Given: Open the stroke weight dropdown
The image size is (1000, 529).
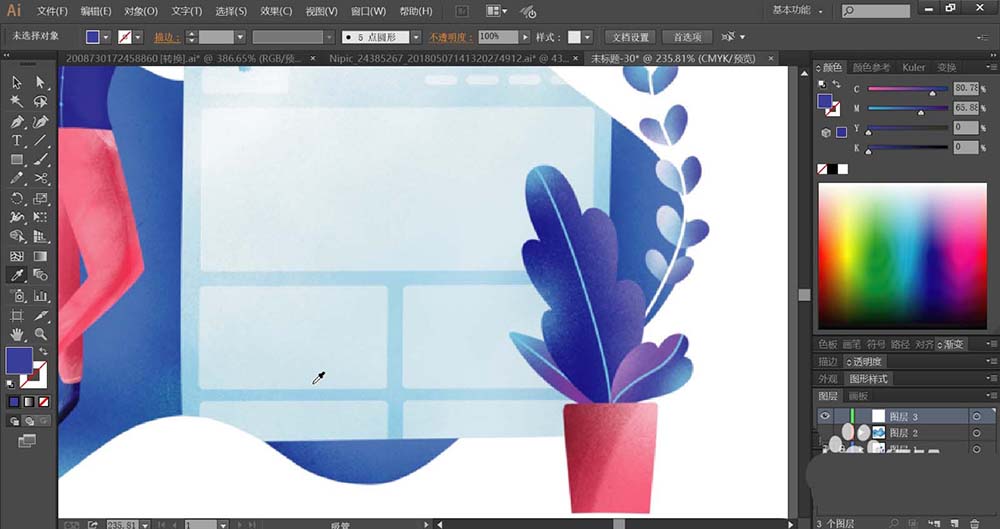Looking at the screenshot, I should click(x=240, y=37).
